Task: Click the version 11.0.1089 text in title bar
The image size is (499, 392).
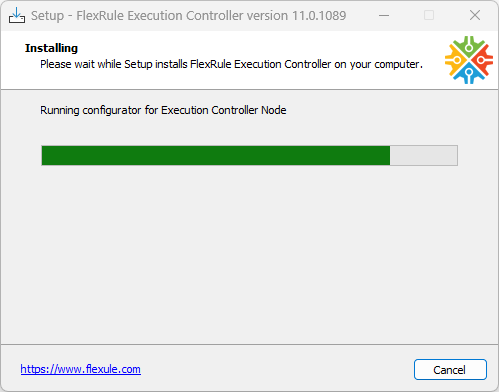Action: pos(298,16)
